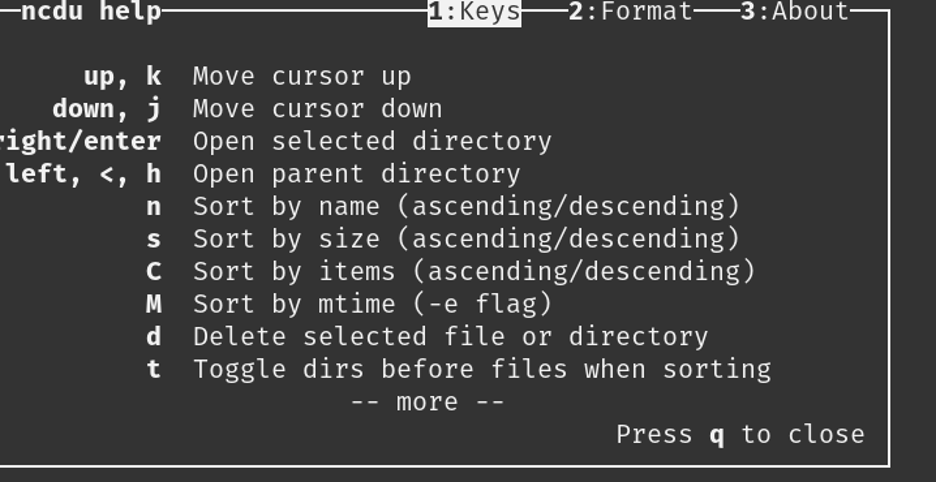Select the "Sort by mtime (-e flag)" line
This screenshot has height=482, width=936.
[x=372, y=304]
